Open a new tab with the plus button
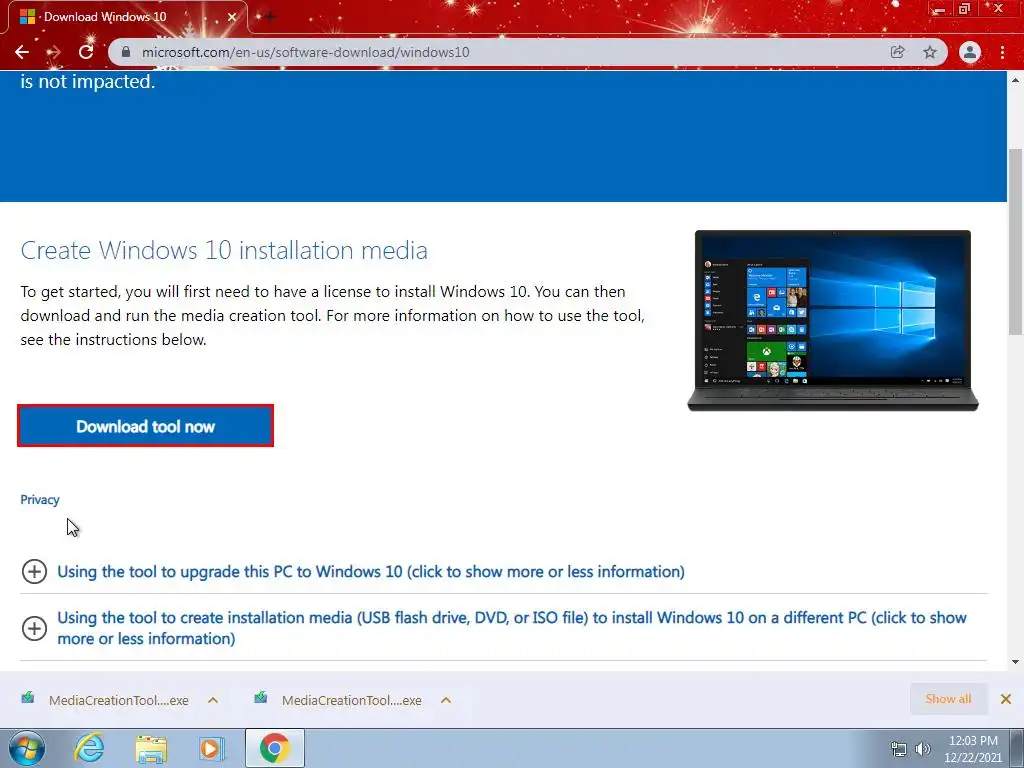 (269, 16)
